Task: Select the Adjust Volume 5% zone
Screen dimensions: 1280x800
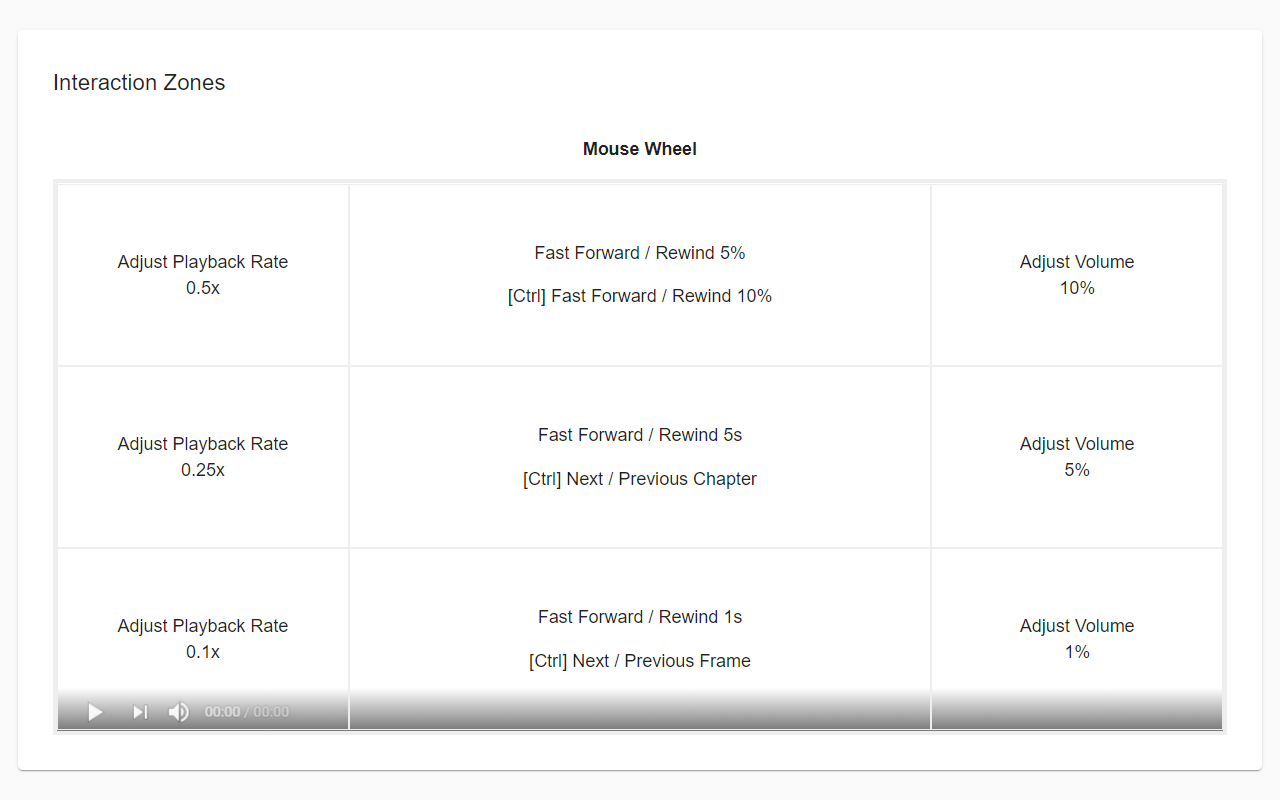Action: pos(1077,457)
